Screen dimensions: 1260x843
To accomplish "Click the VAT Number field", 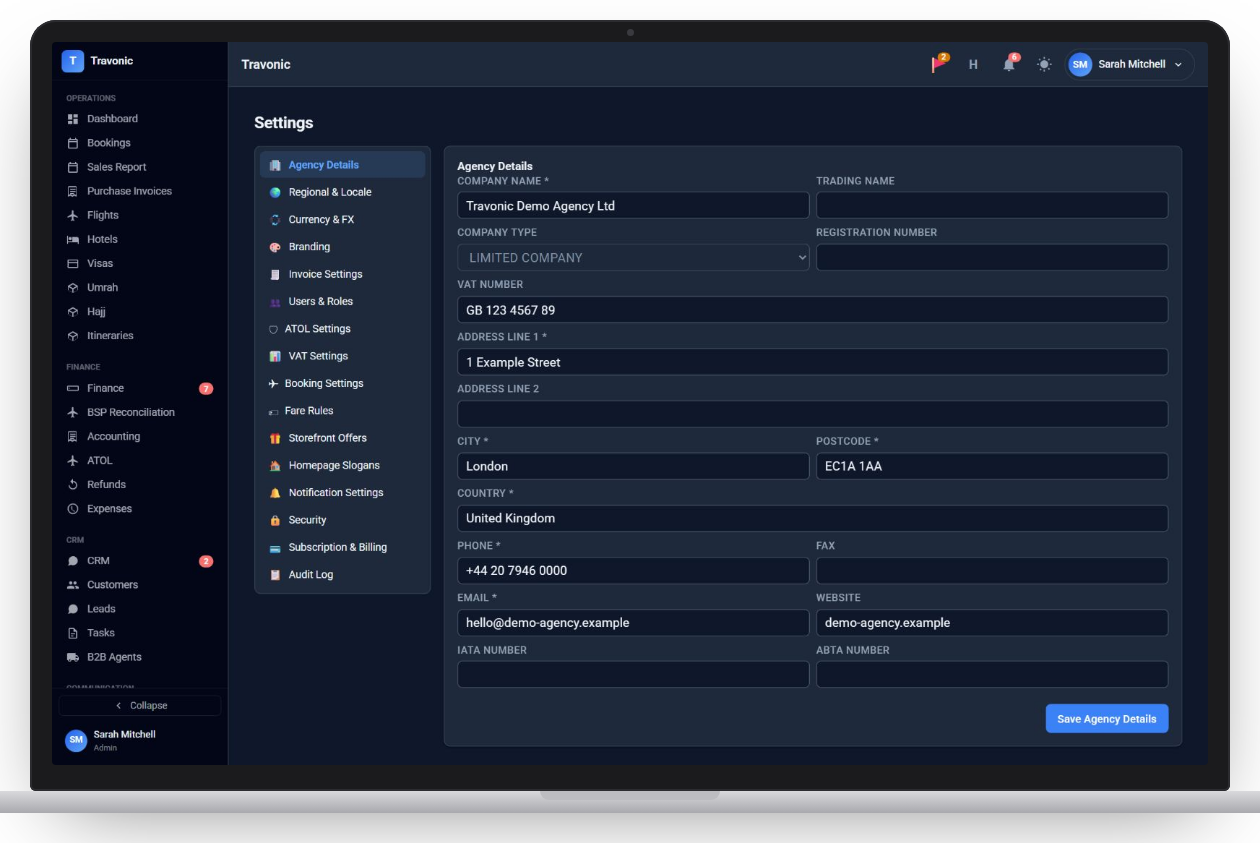I will 812,310.
